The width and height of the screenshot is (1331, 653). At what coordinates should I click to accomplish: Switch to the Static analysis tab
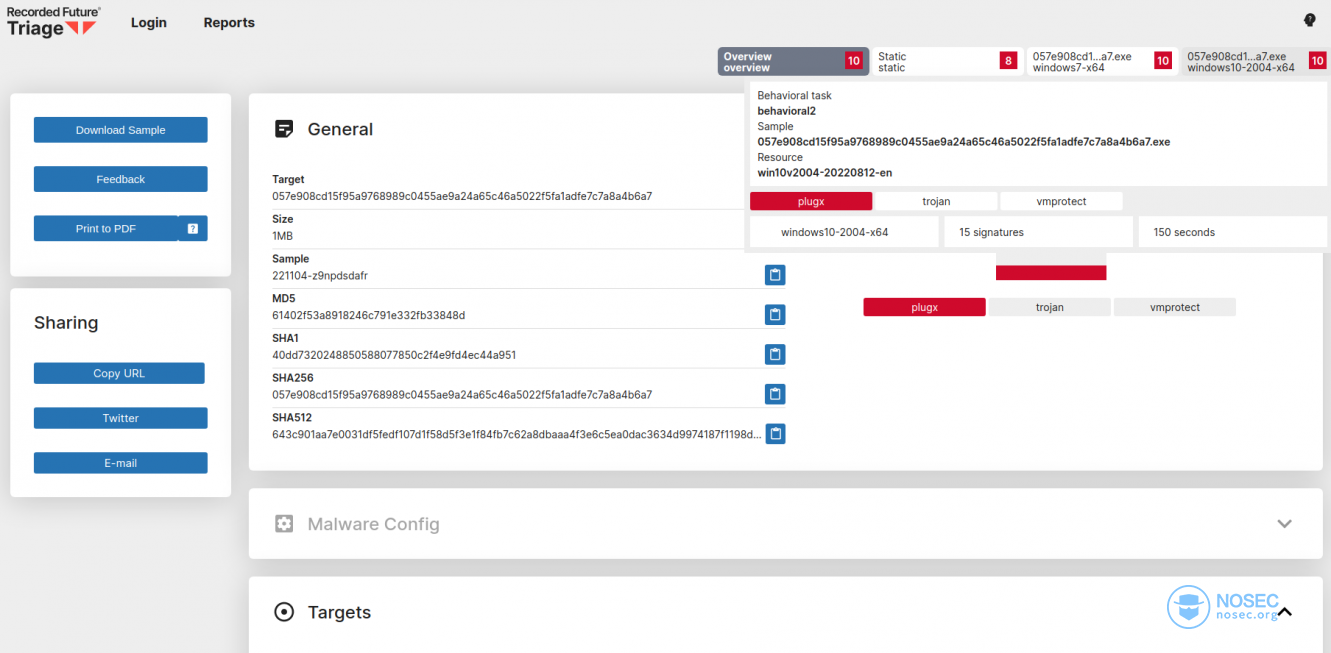coord(947,61)
